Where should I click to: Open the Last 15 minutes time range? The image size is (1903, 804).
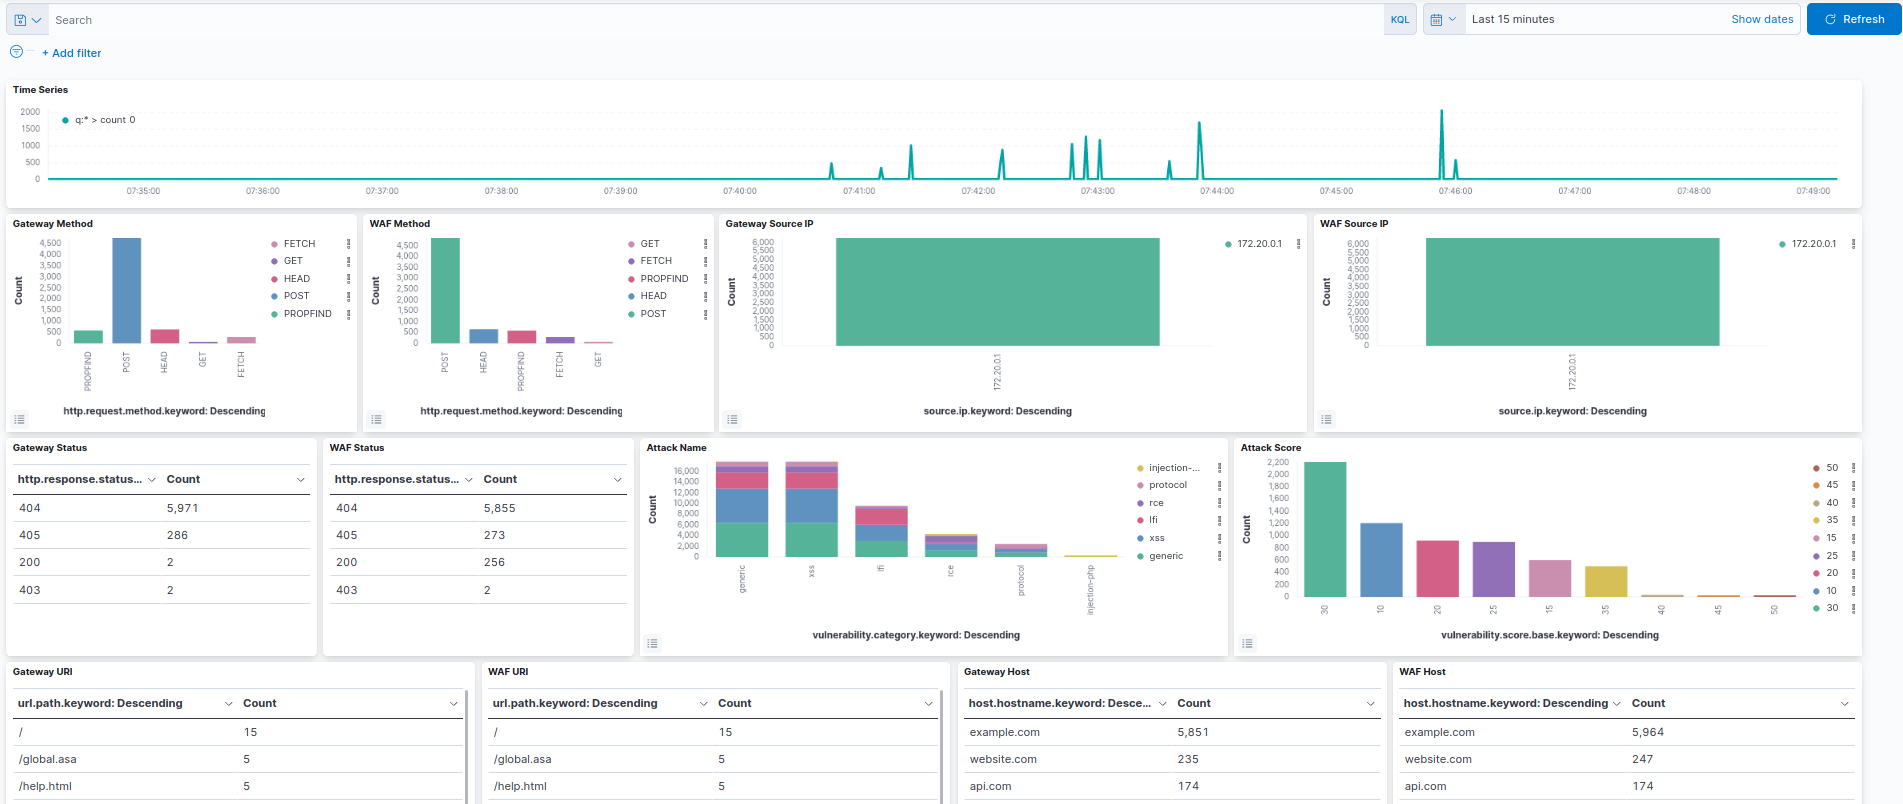(1513, 20)
